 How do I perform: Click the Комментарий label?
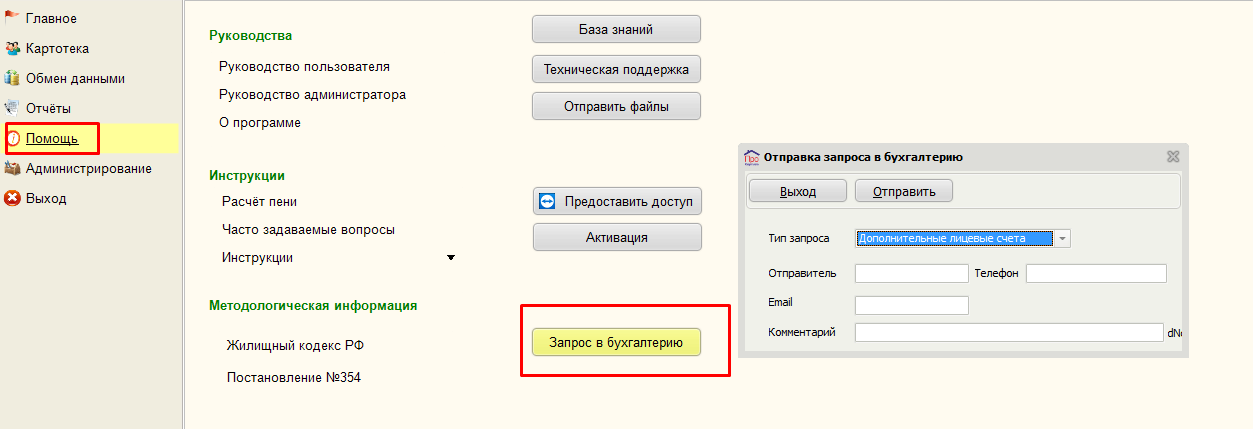pos(801,332)
